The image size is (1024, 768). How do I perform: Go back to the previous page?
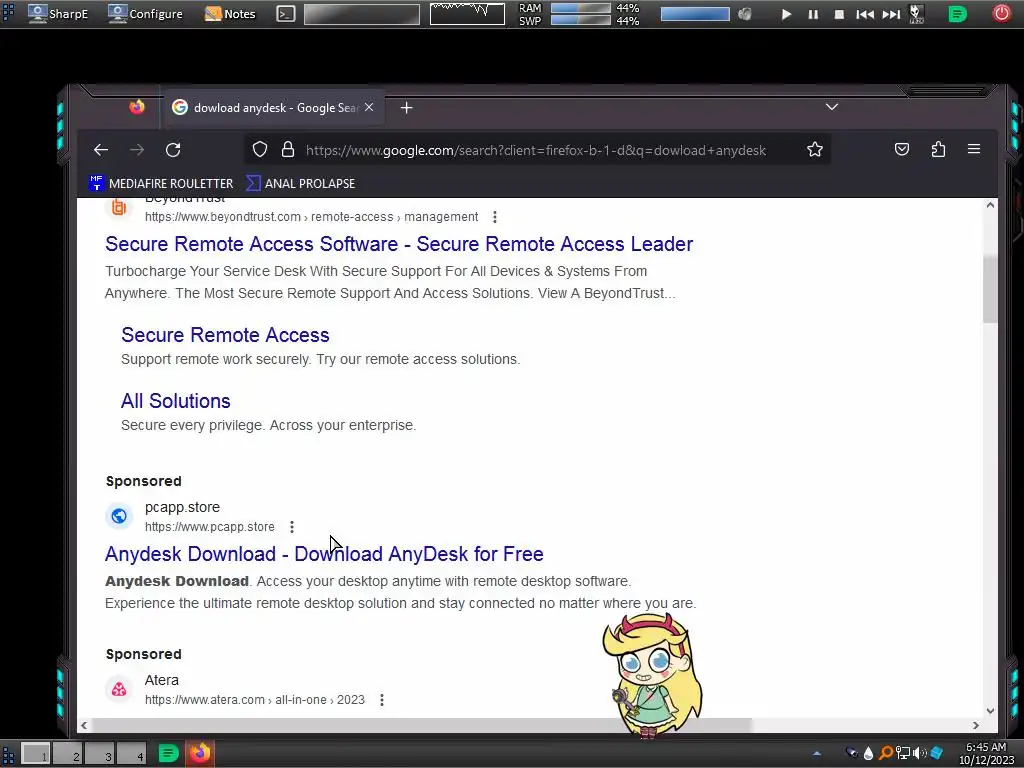click(x=101, y=150)
